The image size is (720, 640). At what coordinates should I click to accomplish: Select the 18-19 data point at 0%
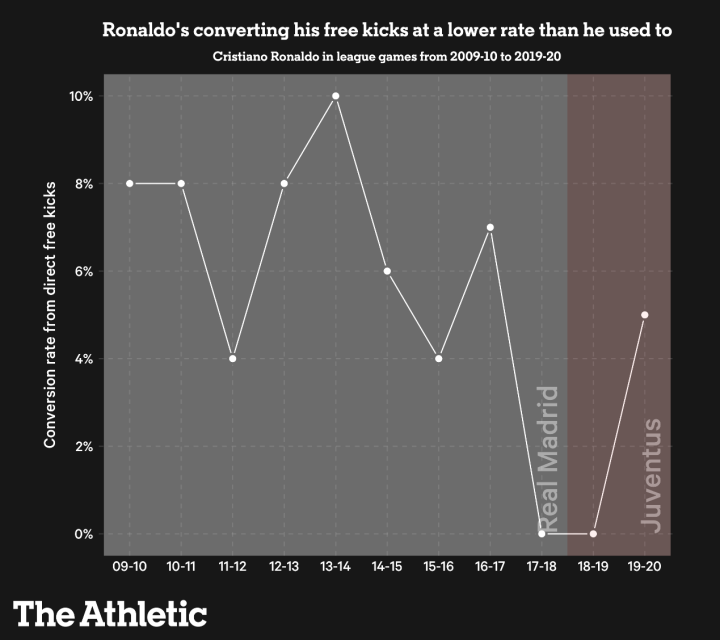pyautogui.click(x=593, y=533)
